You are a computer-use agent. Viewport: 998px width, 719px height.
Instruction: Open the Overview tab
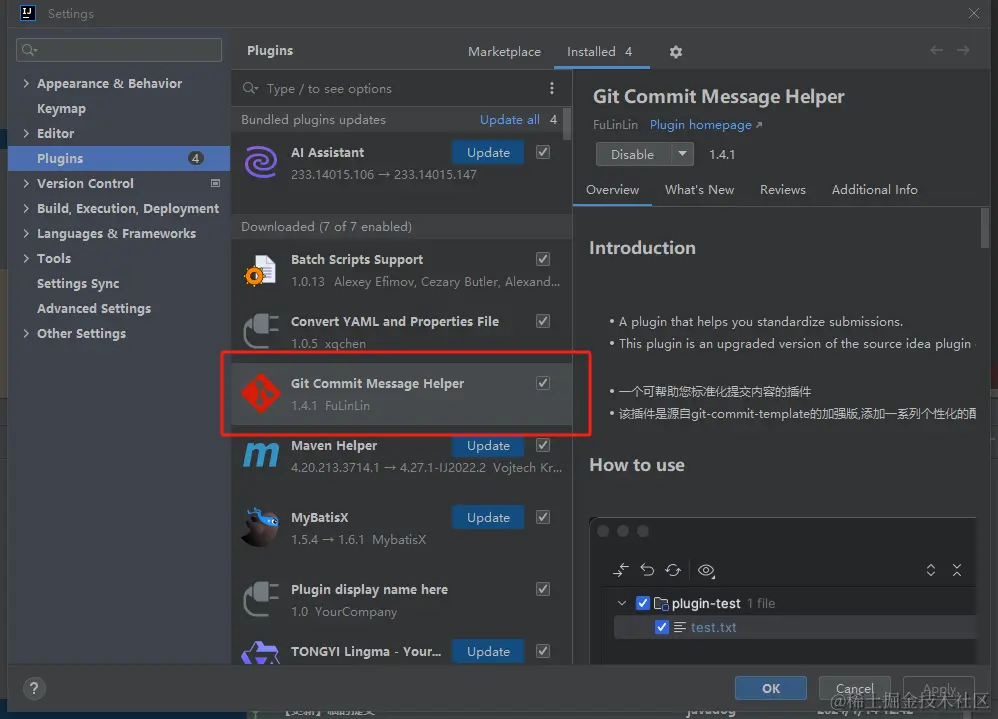612,190
